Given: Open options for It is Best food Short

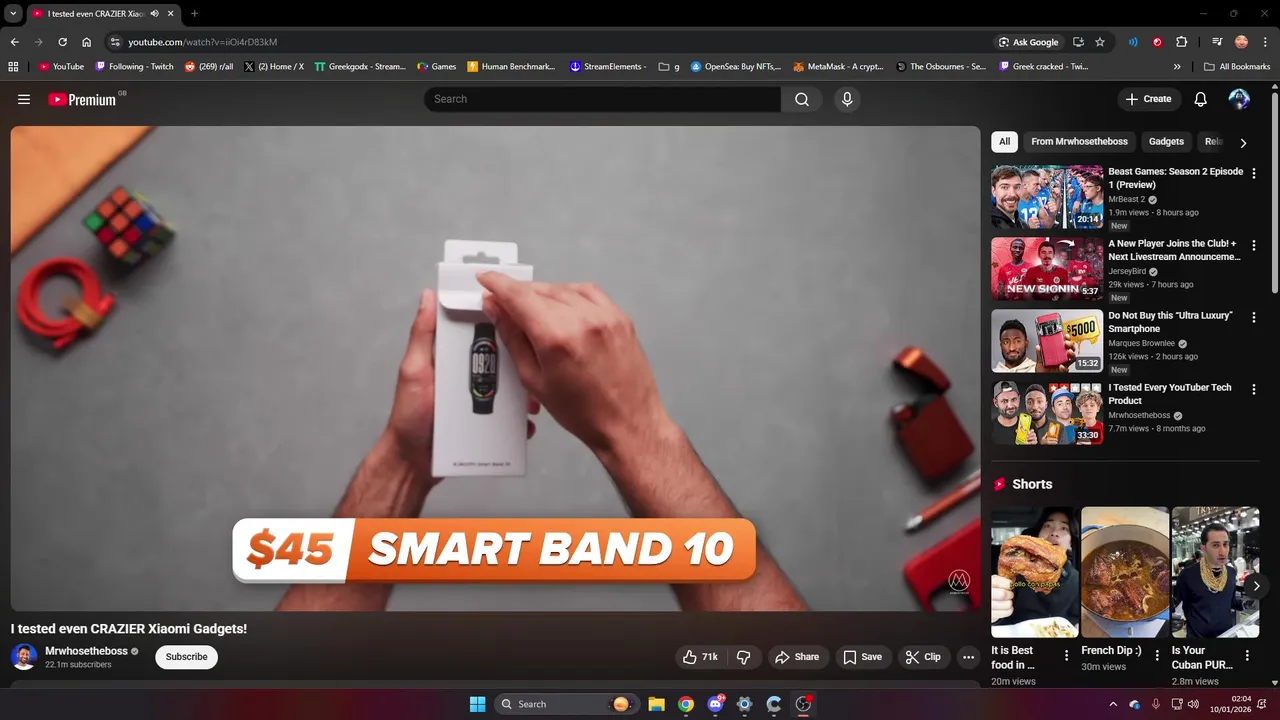Looking at the screenshot, I should (1066, 656).
